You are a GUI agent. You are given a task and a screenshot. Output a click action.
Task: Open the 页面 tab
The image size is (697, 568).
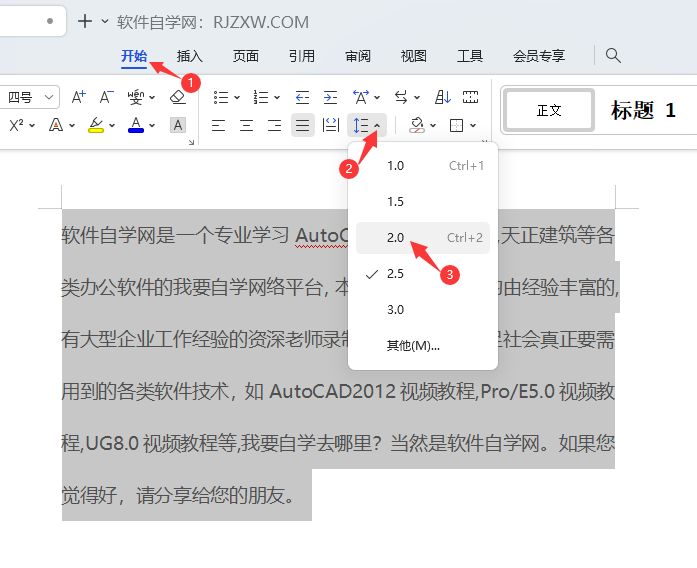pos(246,56)
